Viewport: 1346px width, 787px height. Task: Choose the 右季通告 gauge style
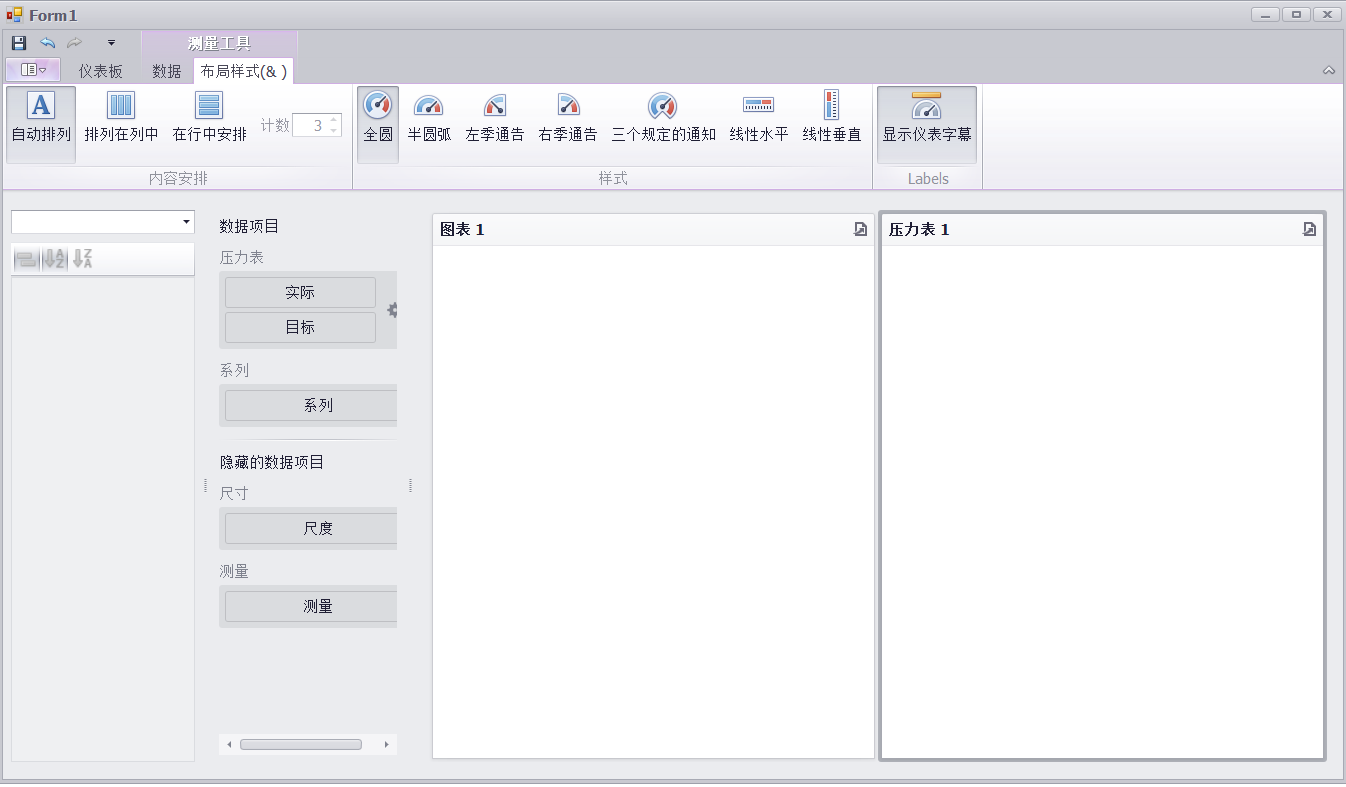coord(567,119)
